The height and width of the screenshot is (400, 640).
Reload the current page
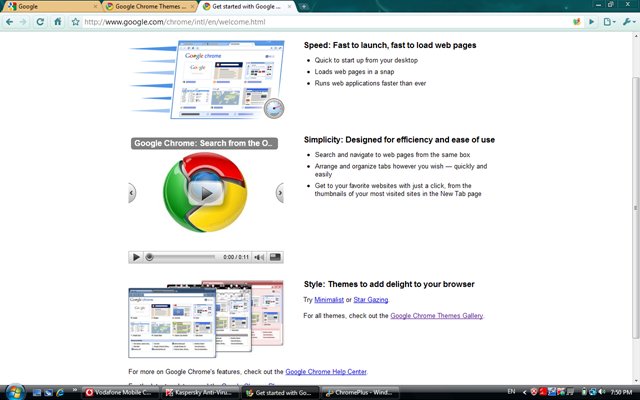pos(40,22)
